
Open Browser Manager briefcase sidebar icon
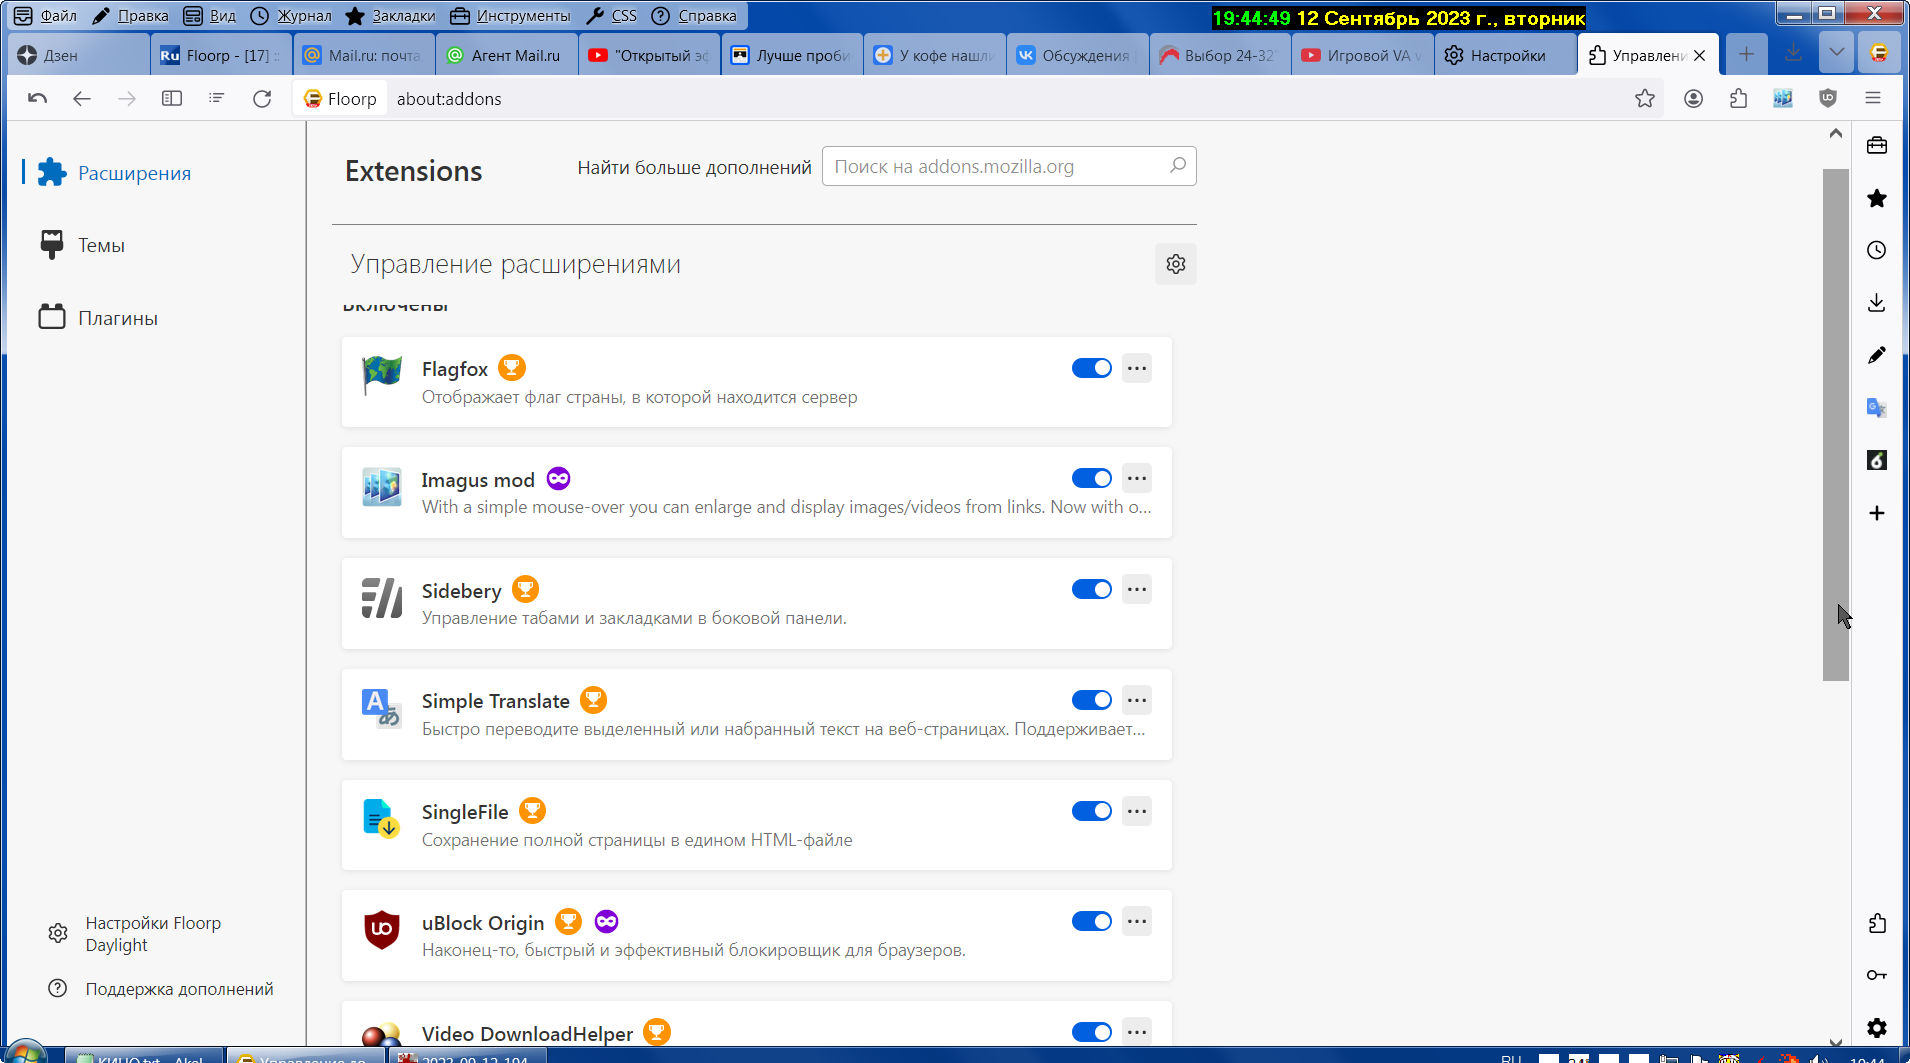coord(1877,146)
